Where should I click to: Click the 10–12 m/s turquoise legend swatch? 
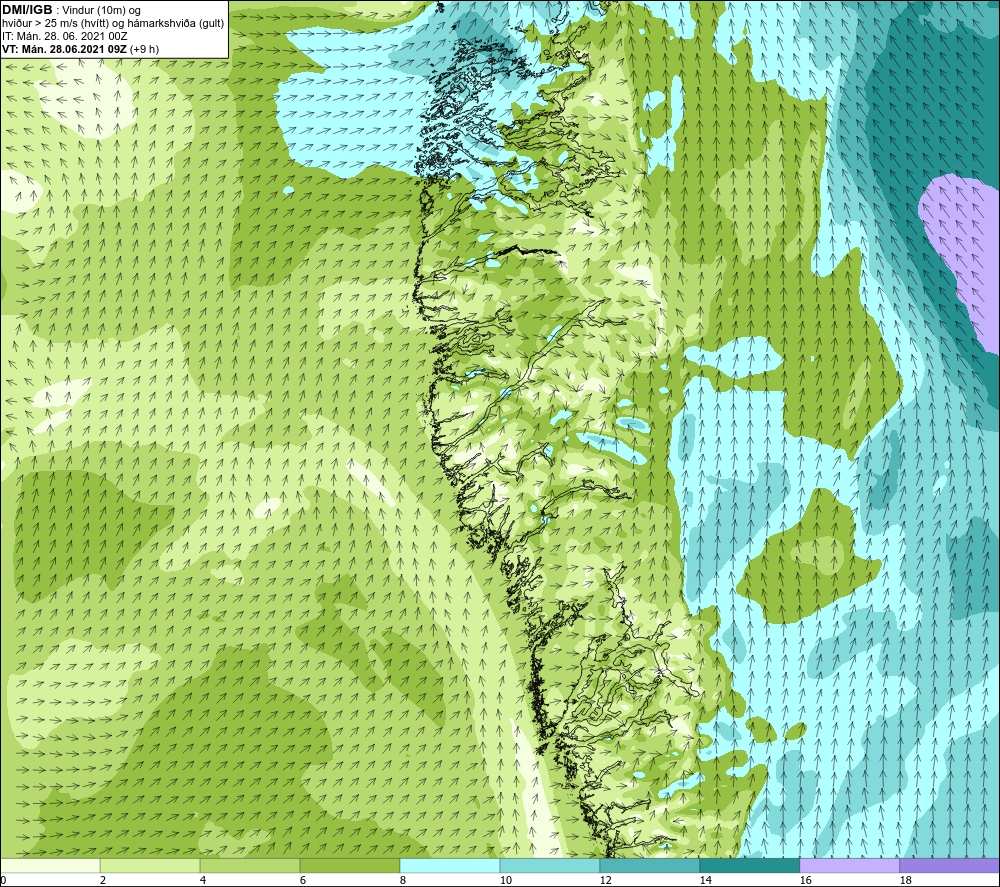point(550,866)
